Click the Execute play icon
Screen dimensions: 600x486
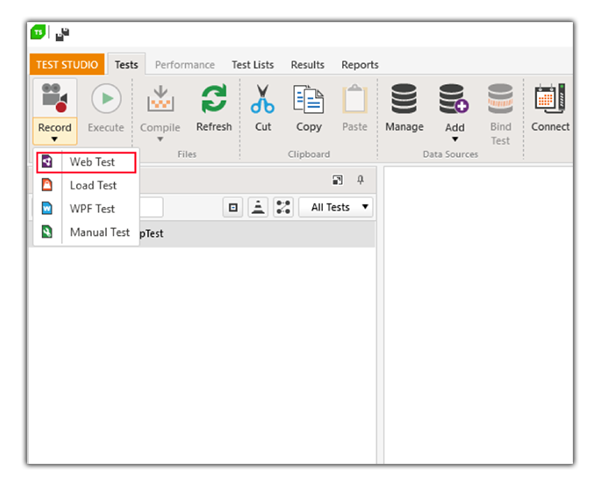[x=106, y=98]
